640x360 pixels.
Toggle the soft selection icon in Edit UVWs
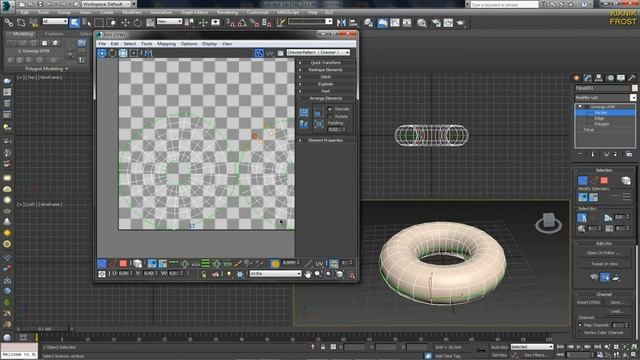(x=275, y=263)
